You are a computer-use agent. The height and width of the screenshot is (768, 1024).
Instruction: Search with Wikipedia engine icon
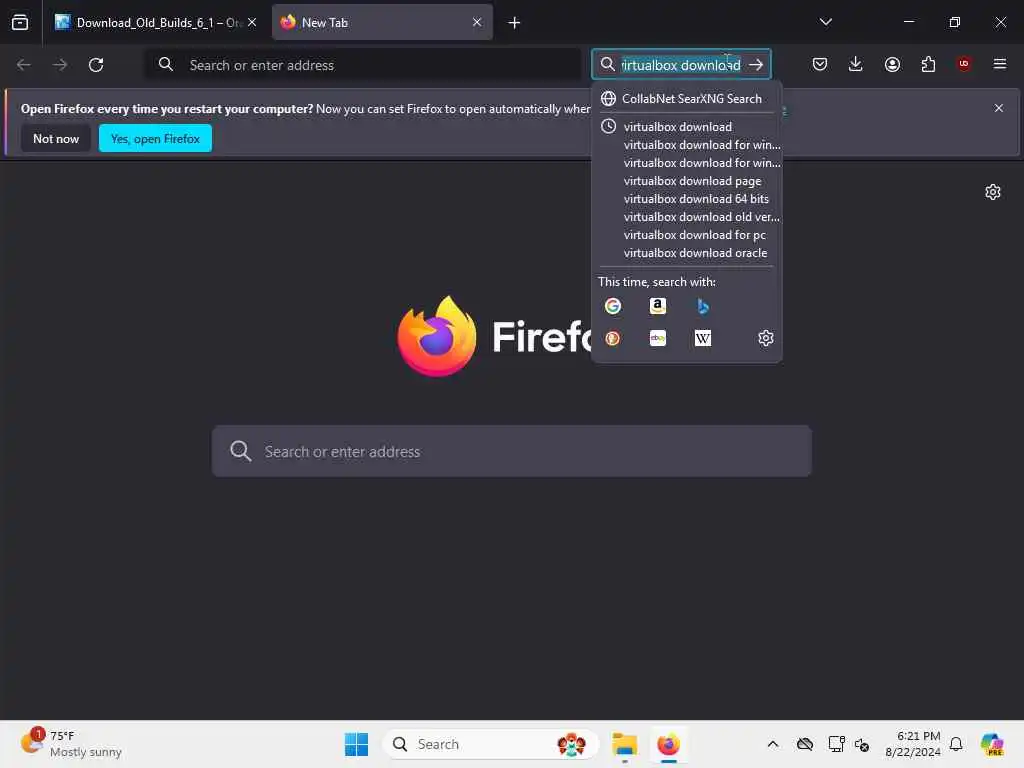703,338
